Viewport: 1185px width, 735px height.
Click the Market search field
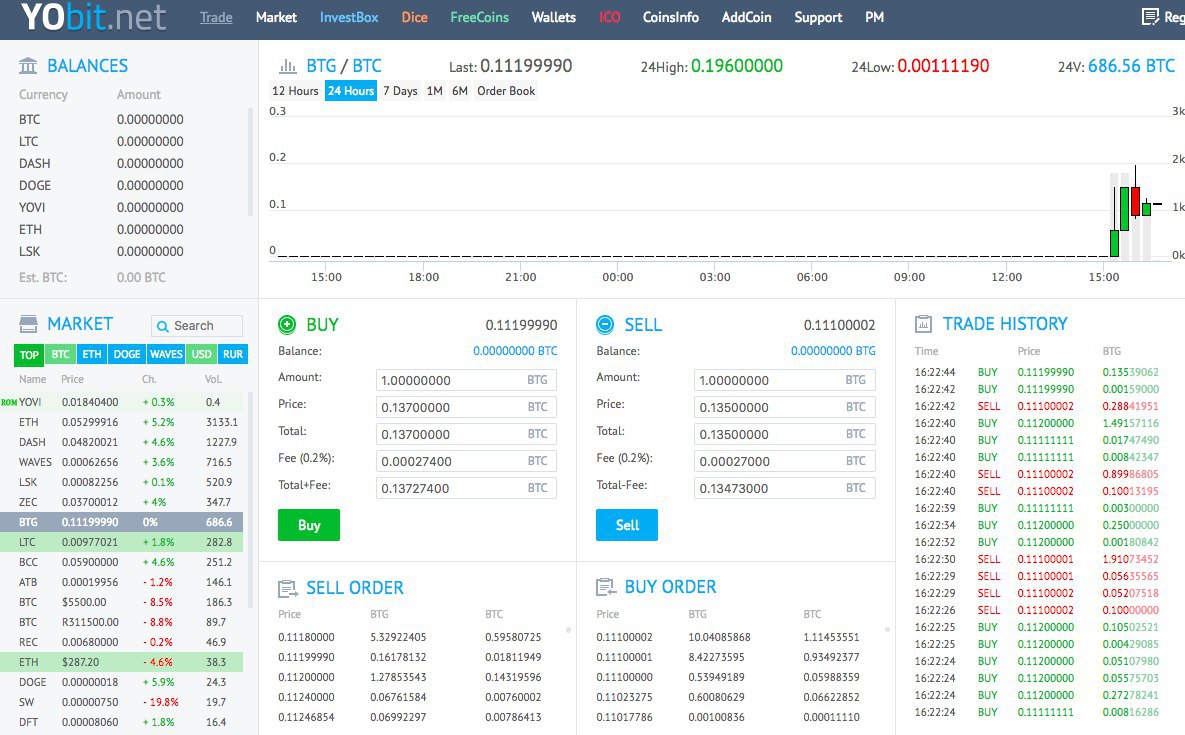(x=196, y=326)
